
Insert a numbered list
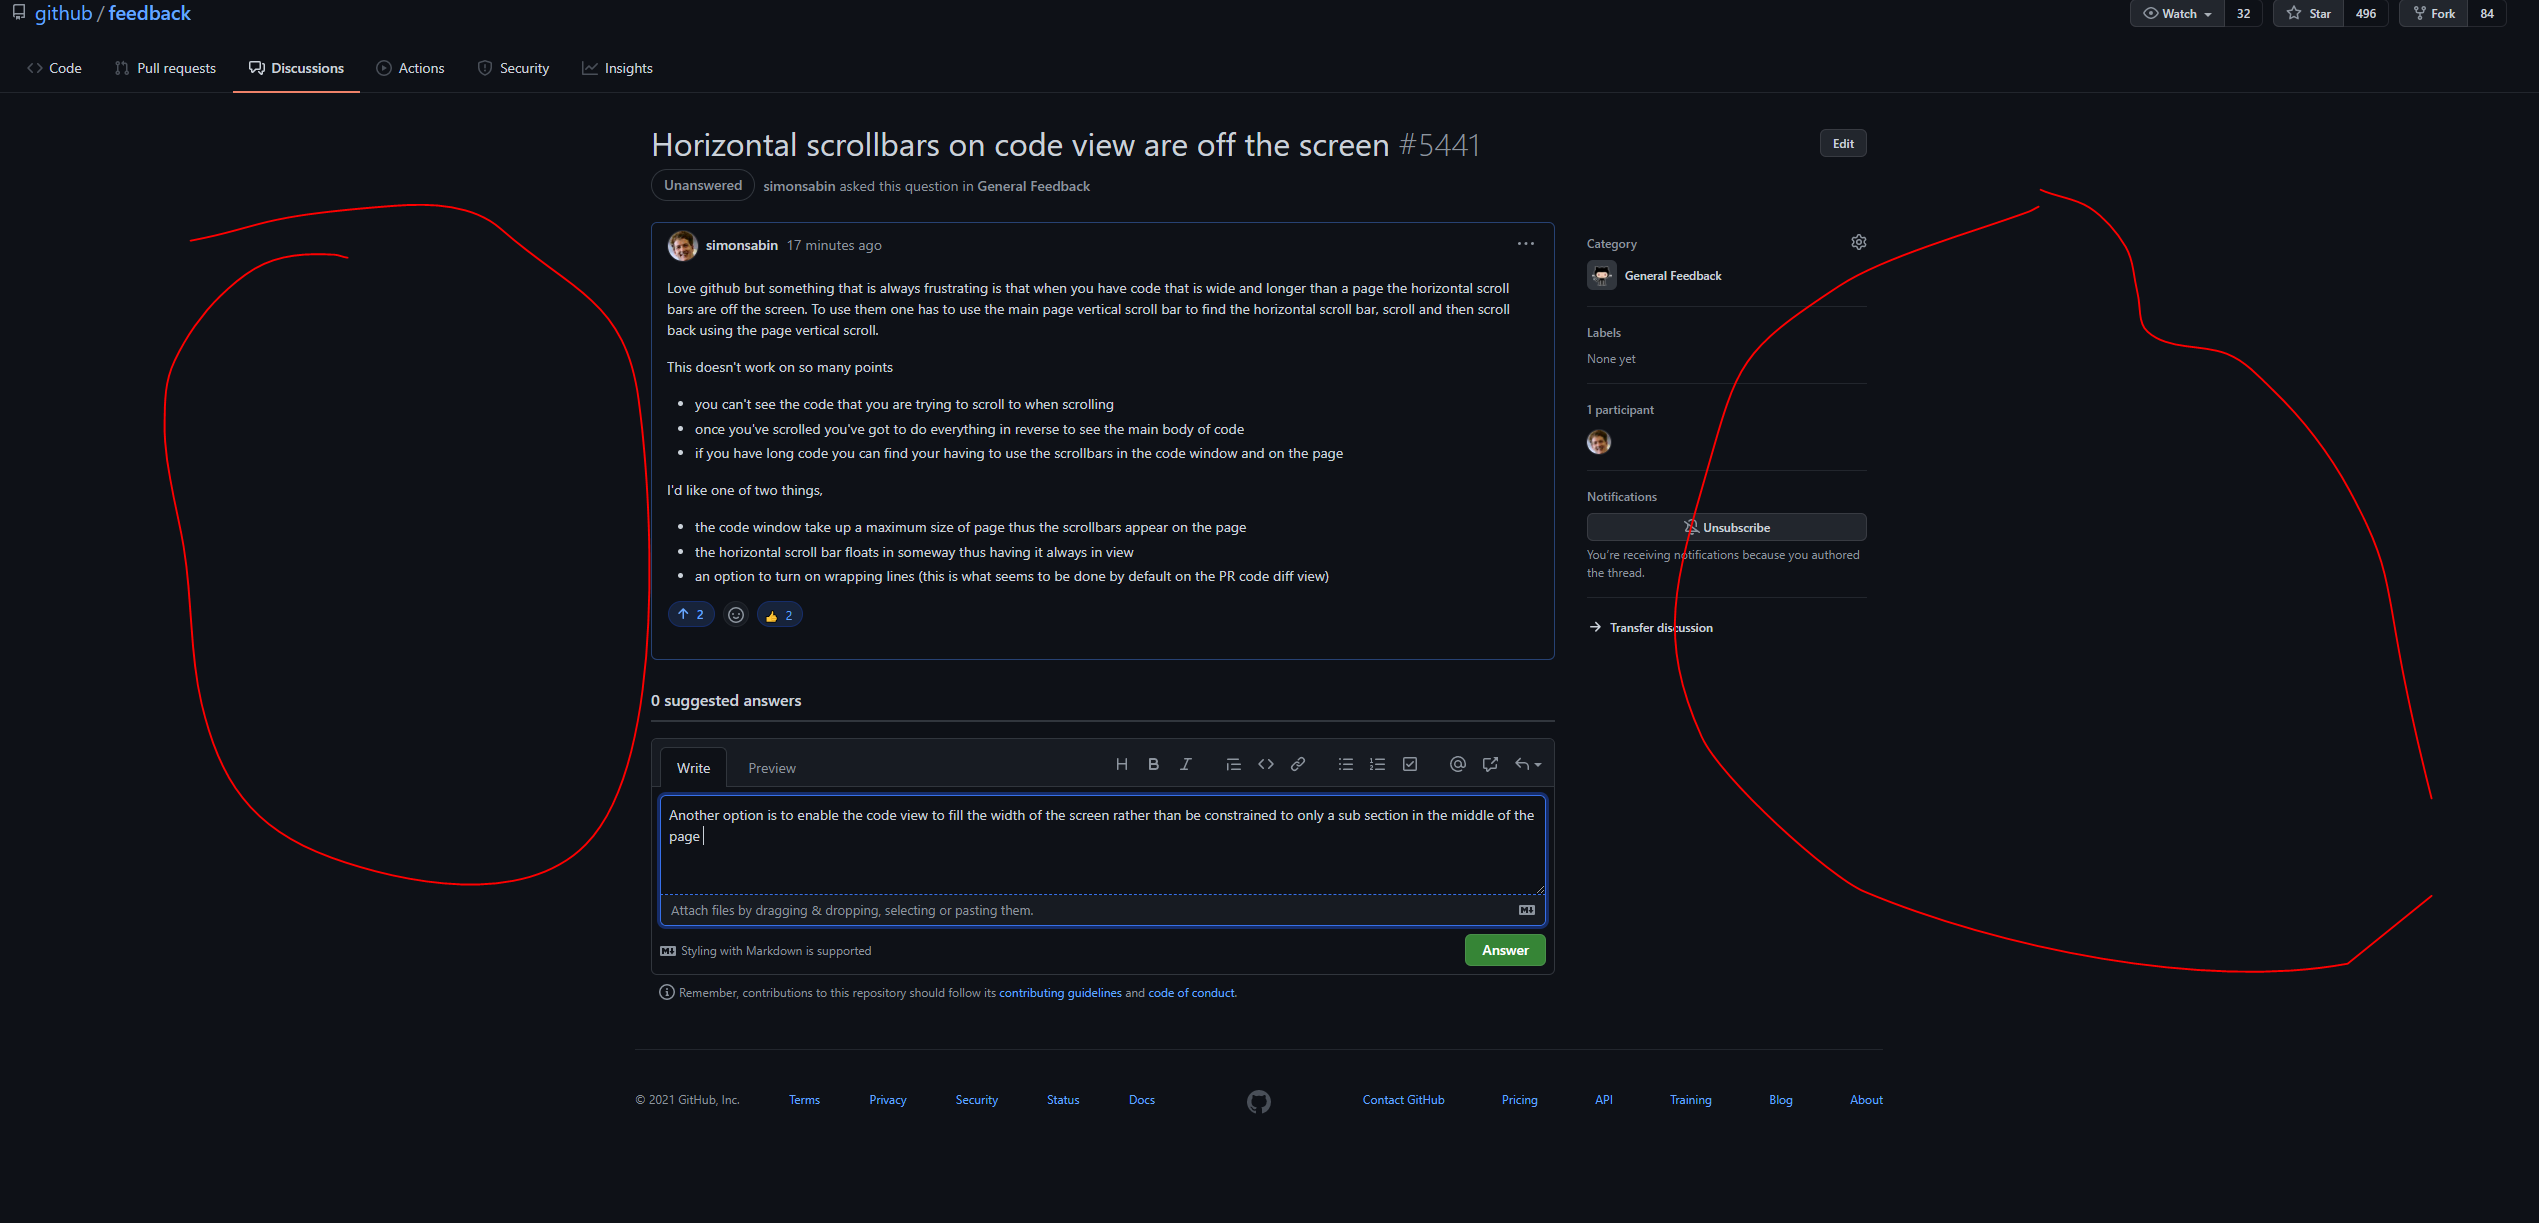[x=1377, y=764]
